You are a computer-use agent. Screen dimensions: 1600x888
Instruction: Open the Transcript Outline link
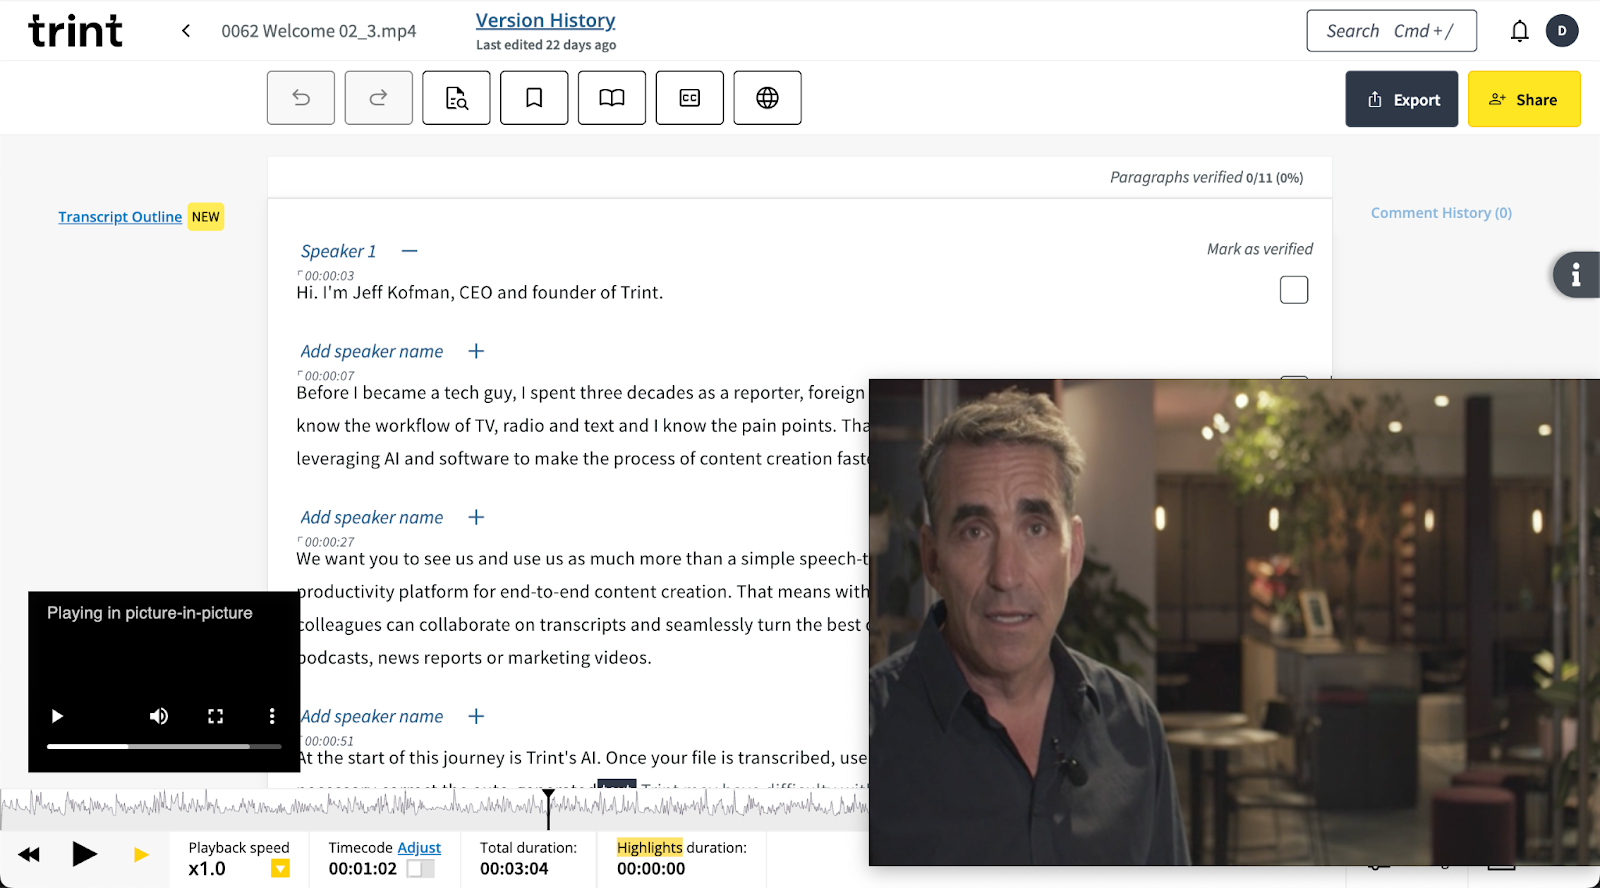point(120,217)
